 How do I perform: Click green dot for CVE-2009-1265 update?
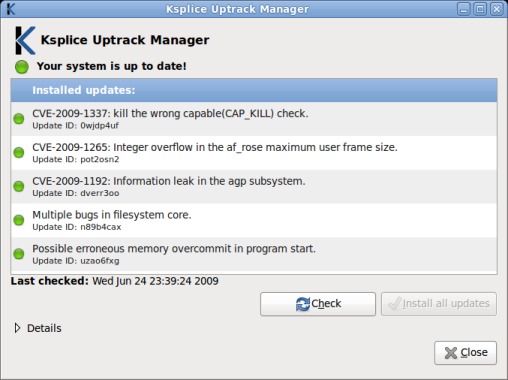[x=19, y=153]
